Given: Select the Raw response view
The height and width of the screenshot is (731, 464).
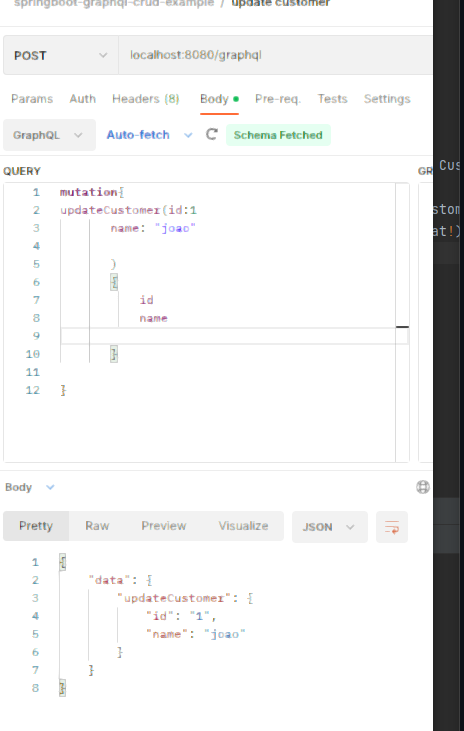Looking at the screenshot, I should pyautogui.click(x=97, y=526).
